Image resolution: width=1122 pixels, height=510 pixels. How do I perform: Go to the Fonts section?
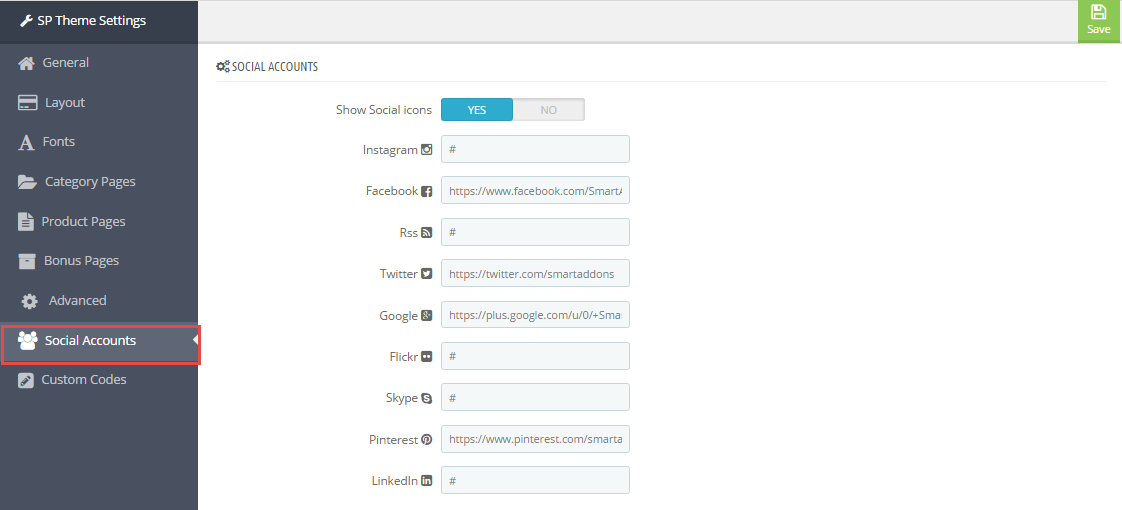[x=99, y=142]
